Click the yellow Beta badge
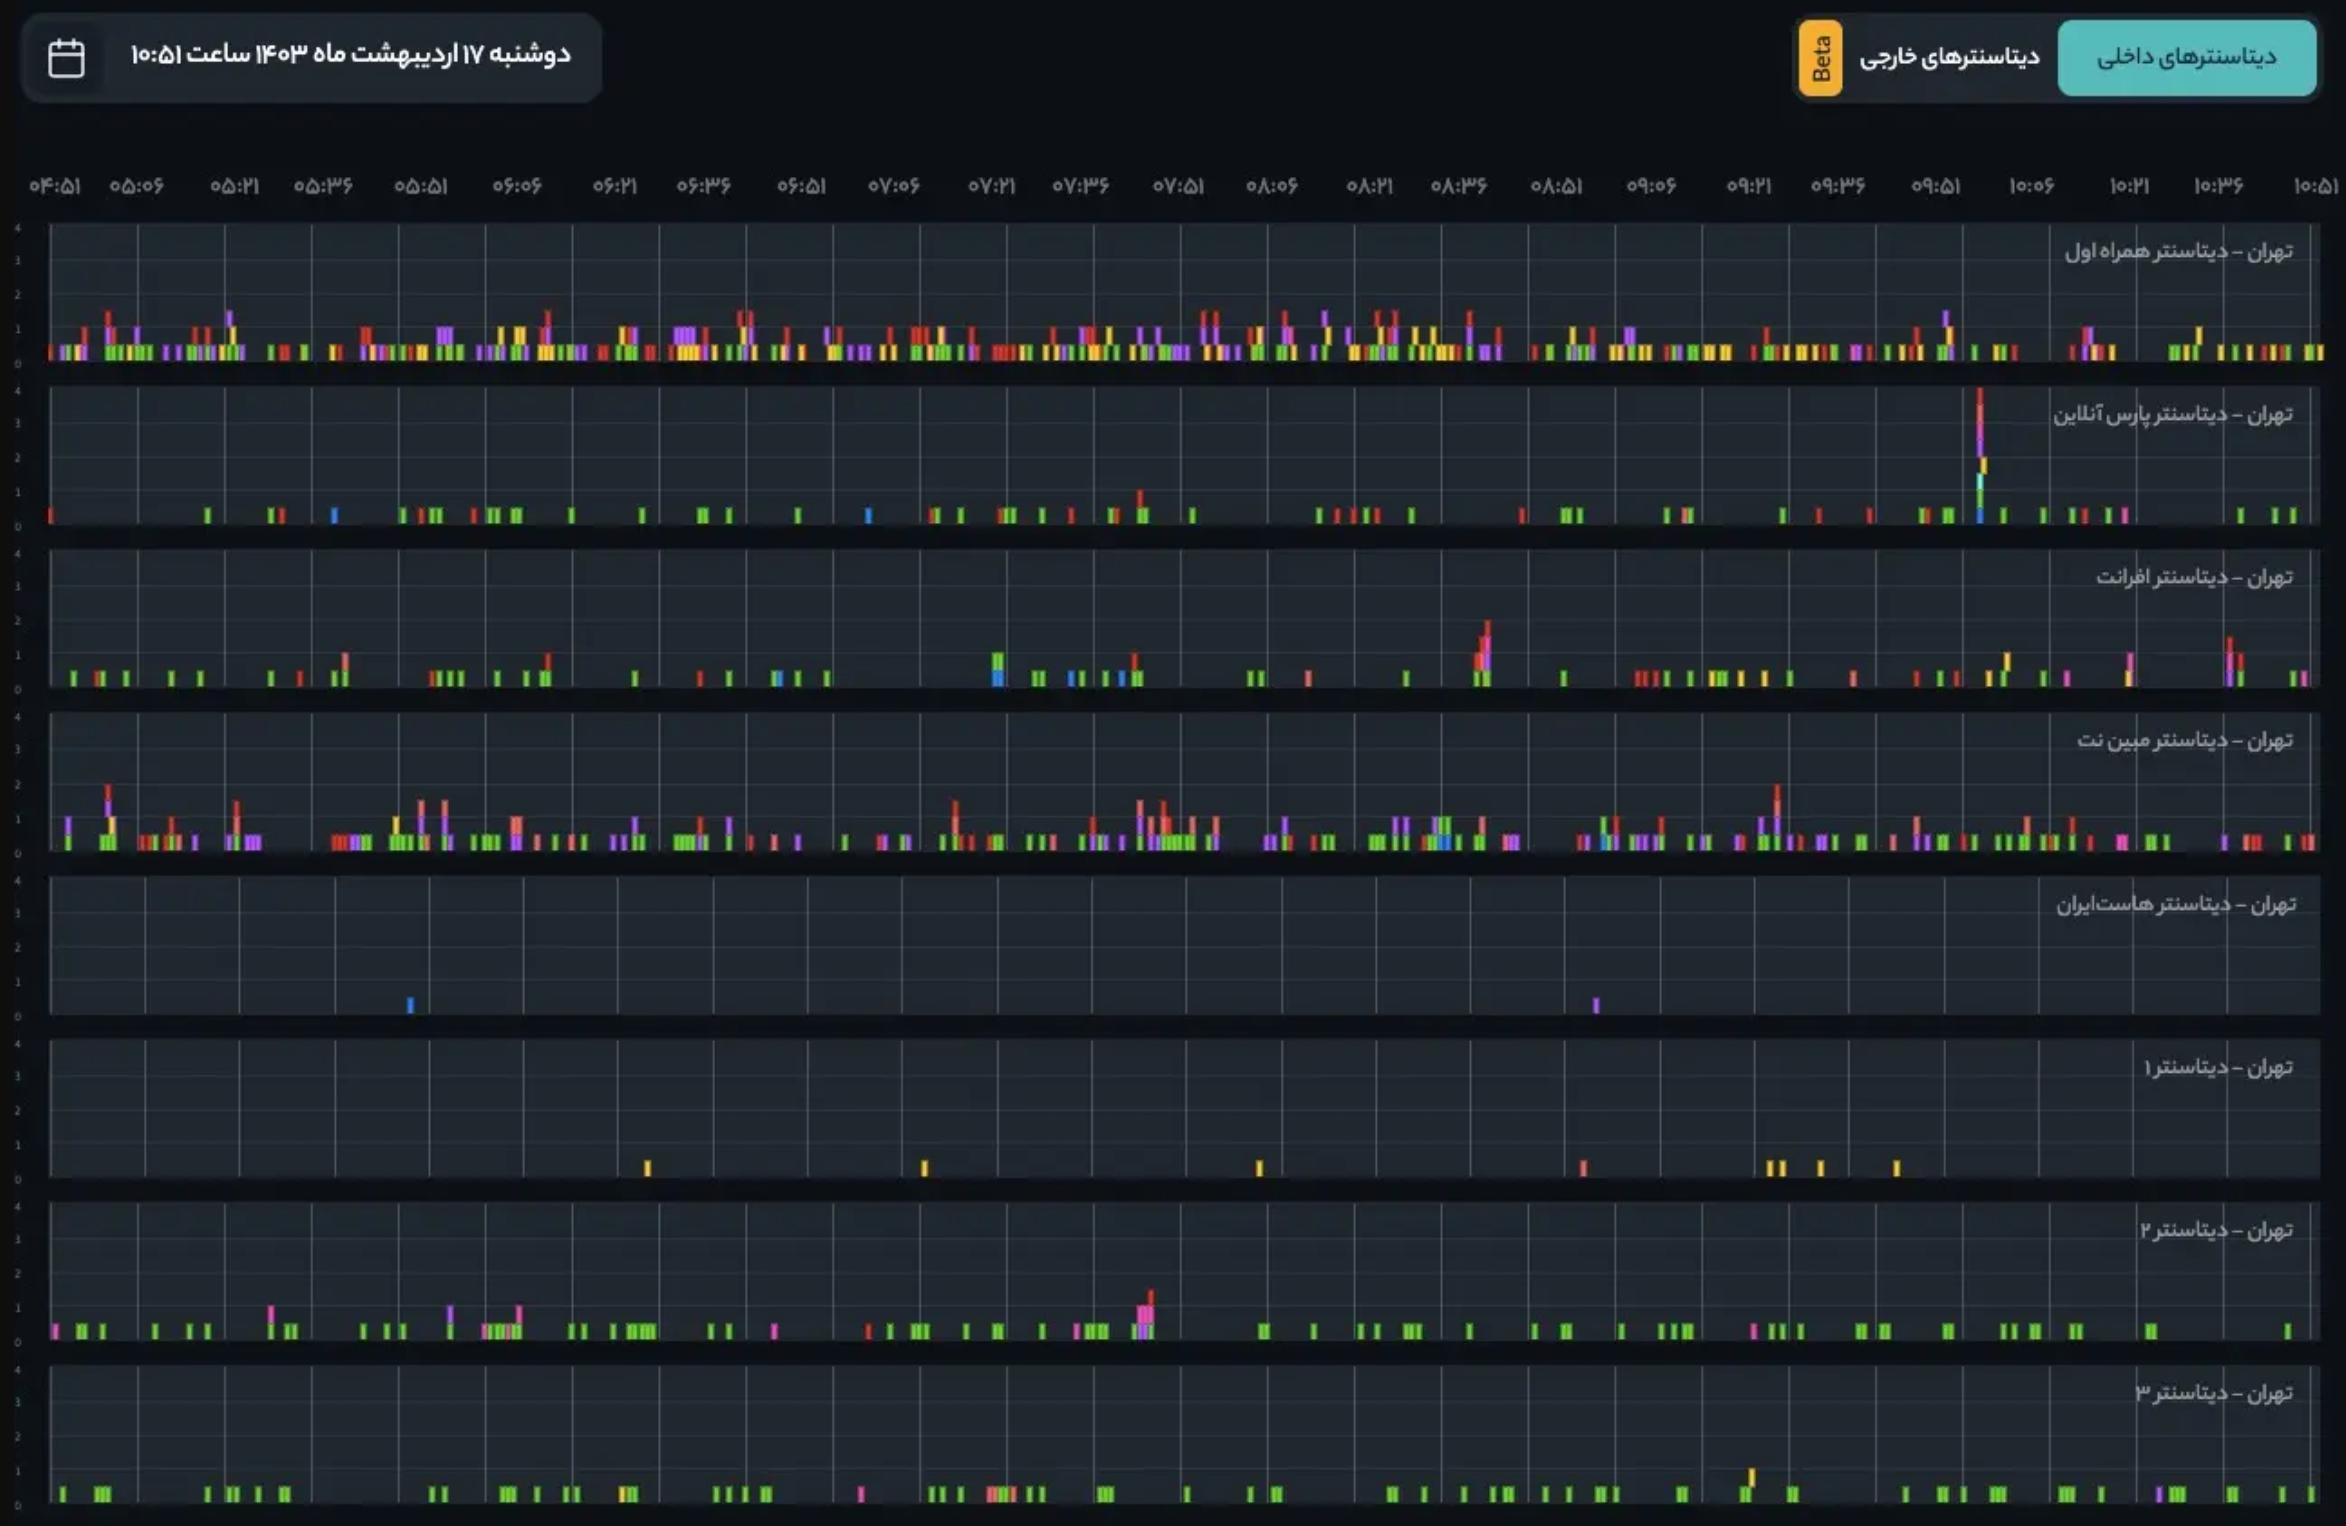Screen dimensions: 2346x1526 1820,58
